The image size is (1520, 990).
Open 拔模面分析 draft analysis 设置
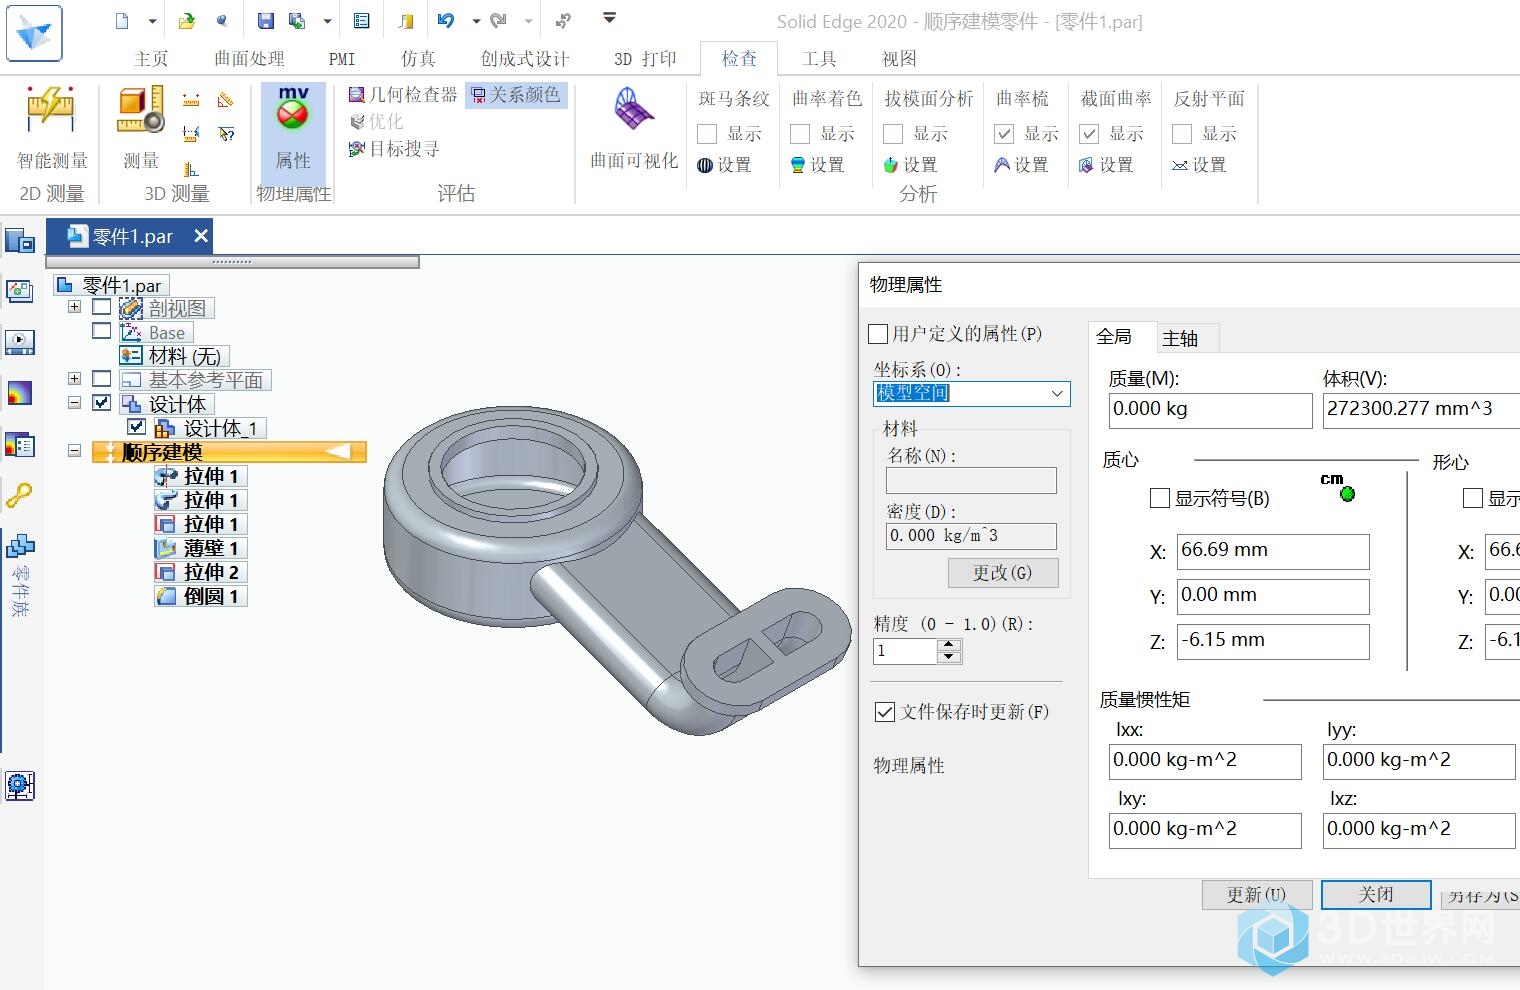click(x=910, y=165)
